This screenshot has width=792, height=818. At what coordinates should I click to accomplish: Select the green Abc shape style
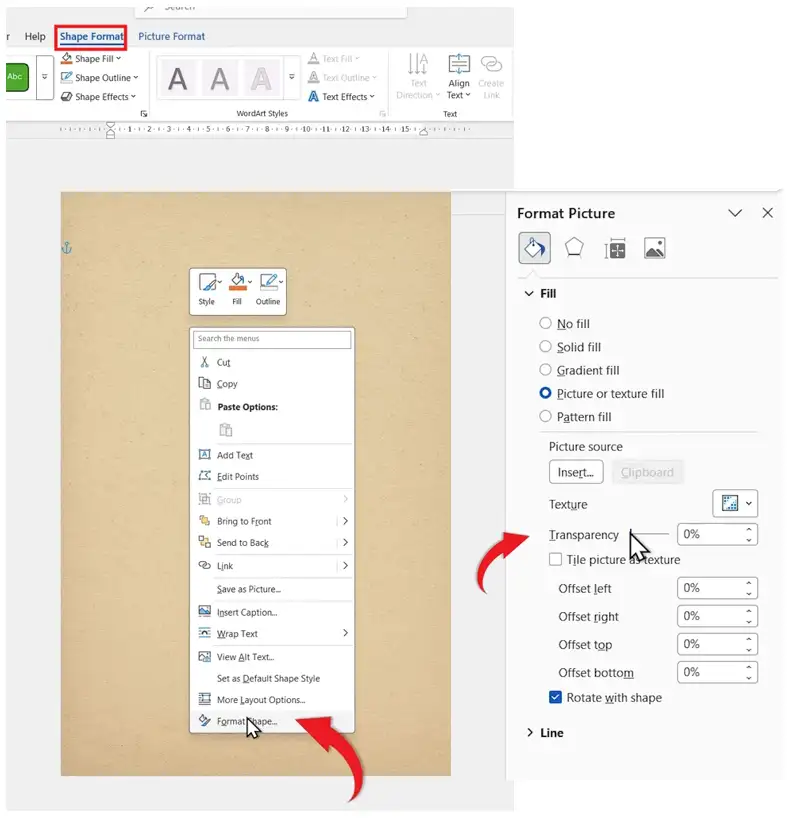point(17,77)
